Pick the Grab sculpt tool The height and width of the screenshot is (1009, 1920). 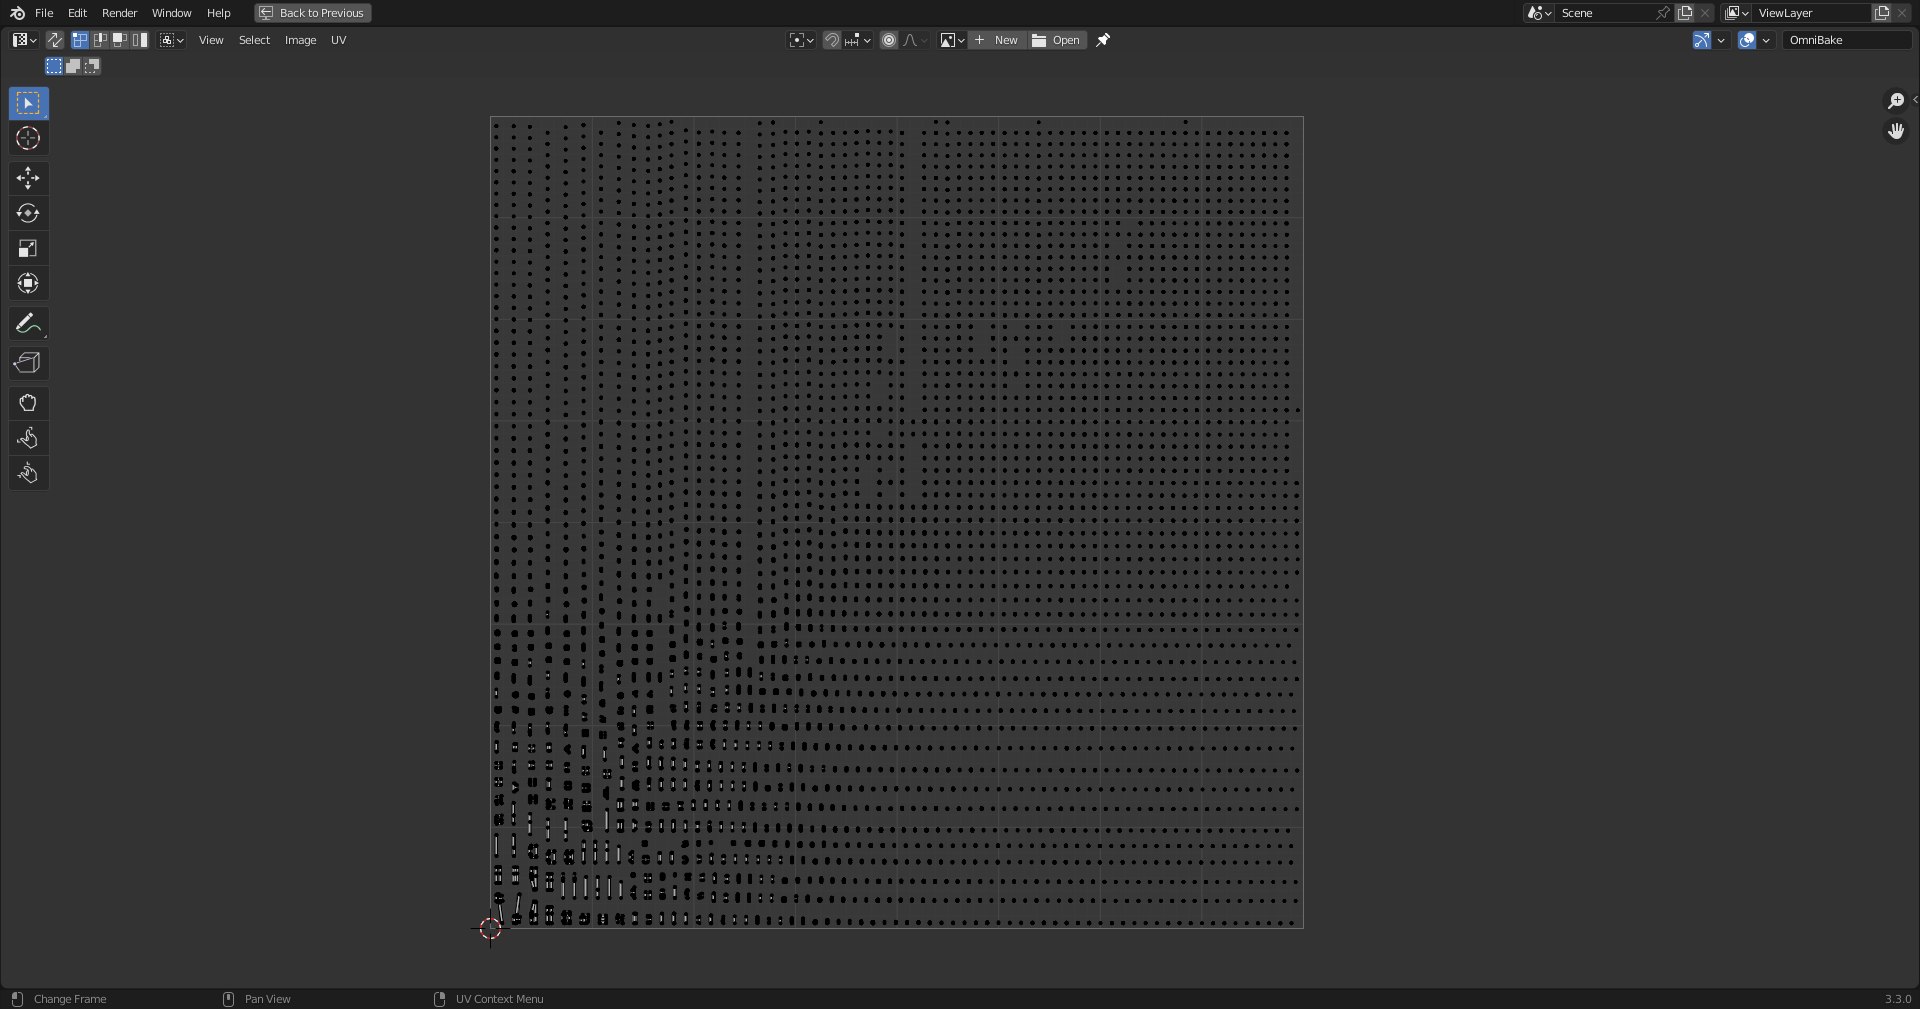tap(28, 403)
